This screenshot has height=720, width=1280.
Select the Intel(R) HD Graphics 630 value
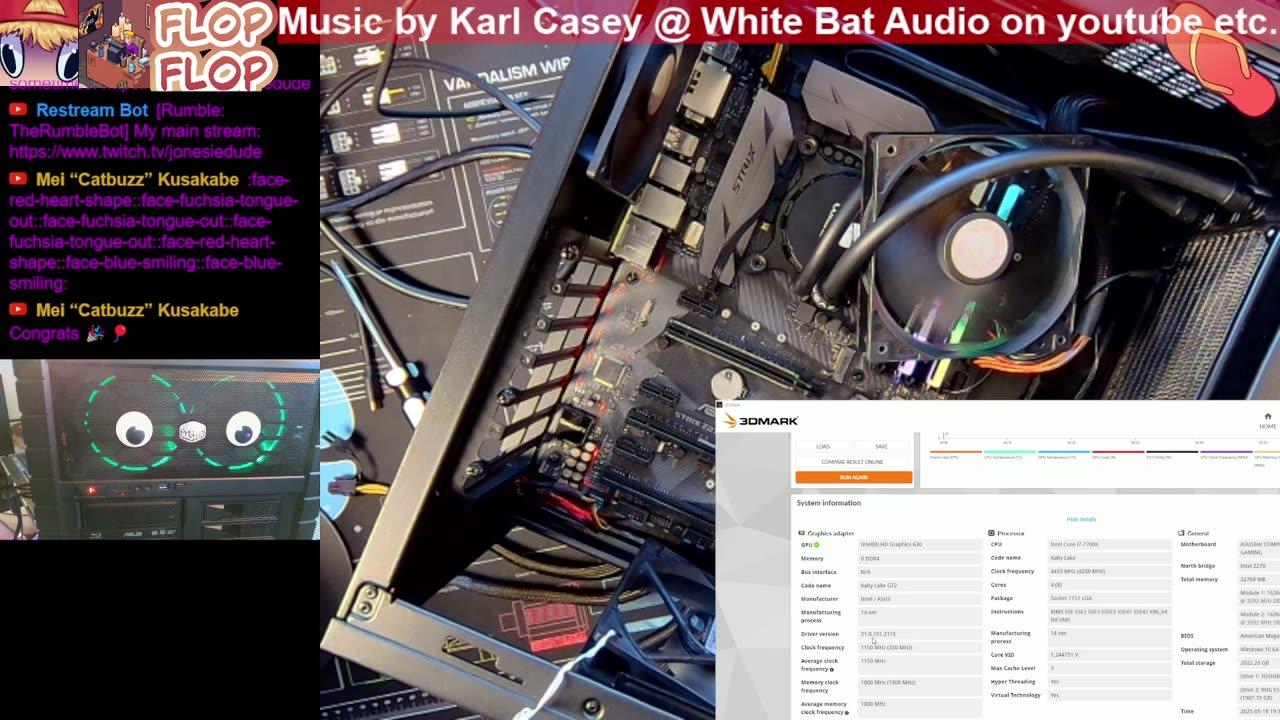coord(891,545)
